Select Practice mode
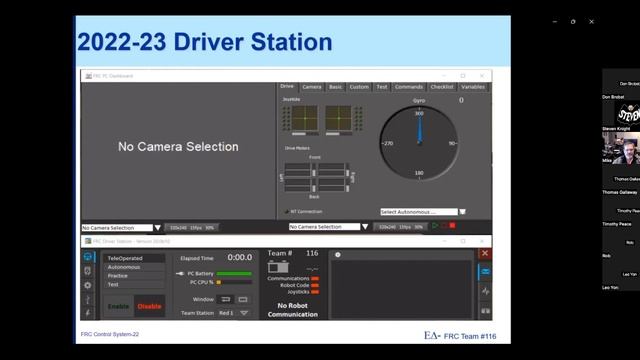This screenshot has width=640, height=360. pos(134,276)
